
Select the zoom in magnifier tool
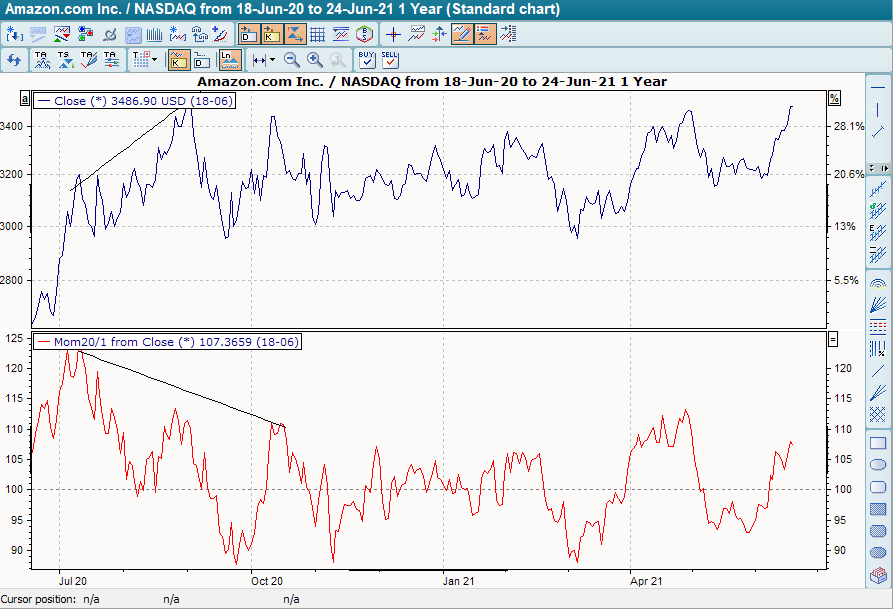pyautogui.click(x=313, y=59)
